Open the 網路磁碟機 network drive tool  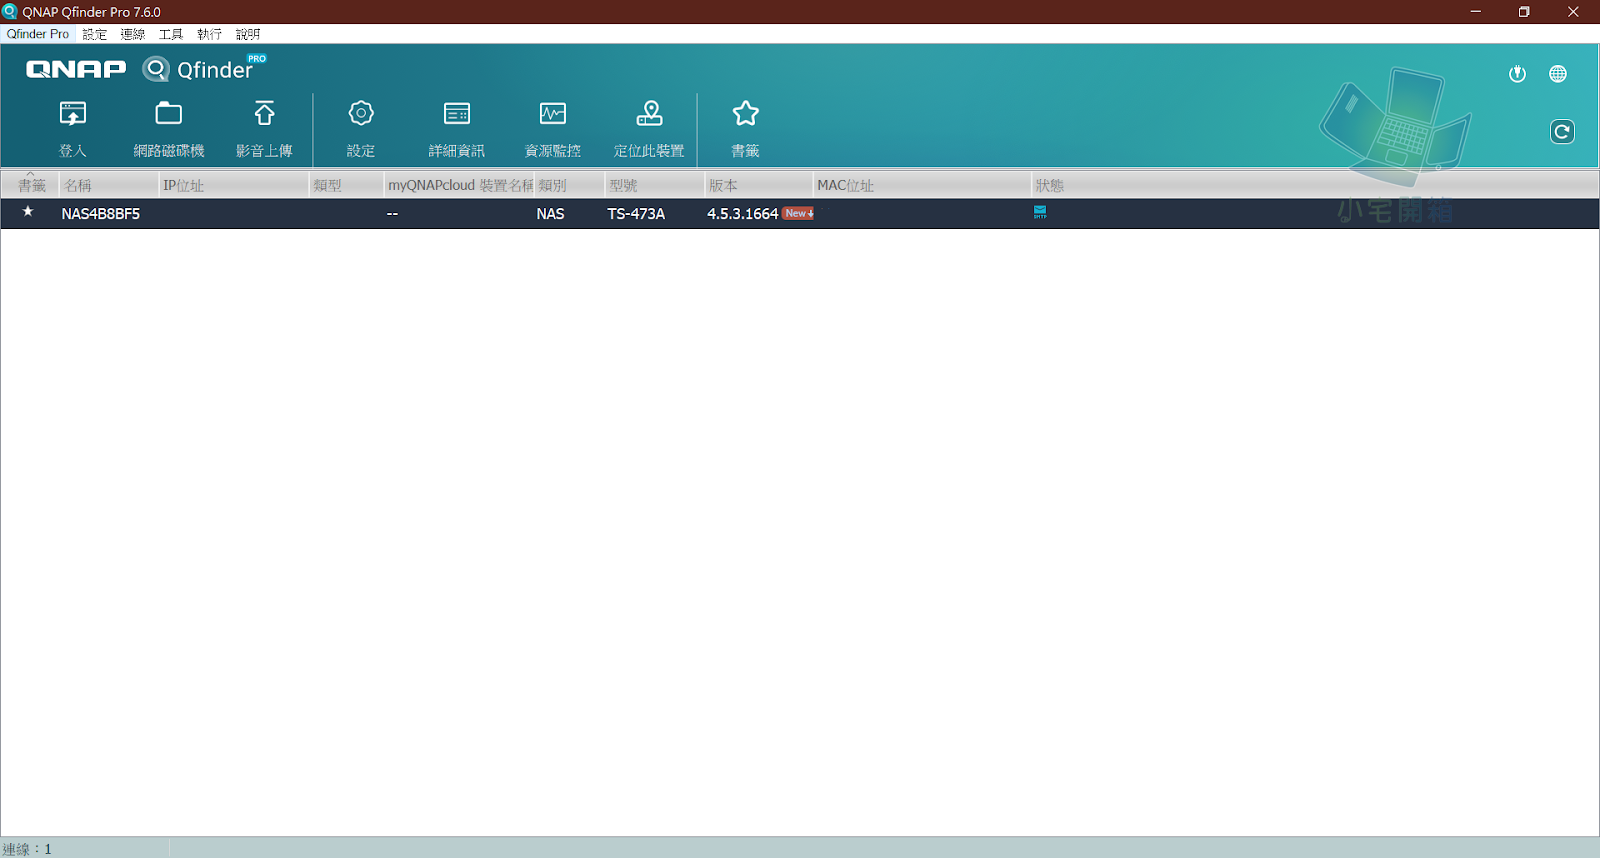pyautogui.click(x=169, y=128)
